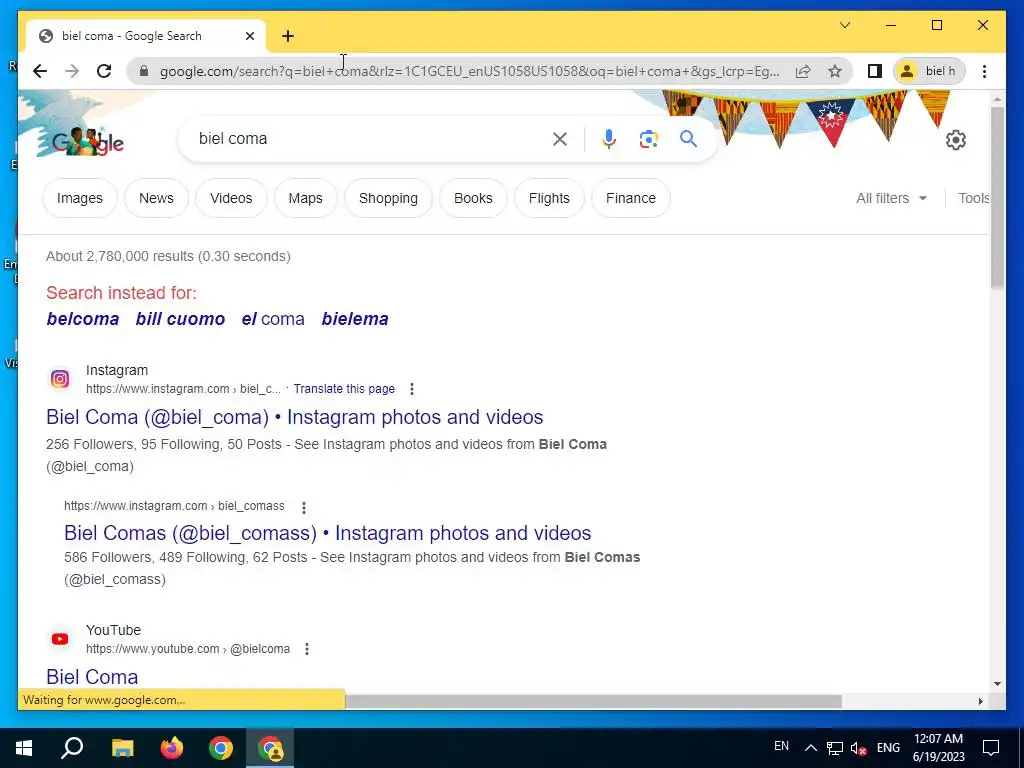Open Biel Coma (@biel_coma) Instagram result
Screen dimensions: 1024x768
point(295,417)
